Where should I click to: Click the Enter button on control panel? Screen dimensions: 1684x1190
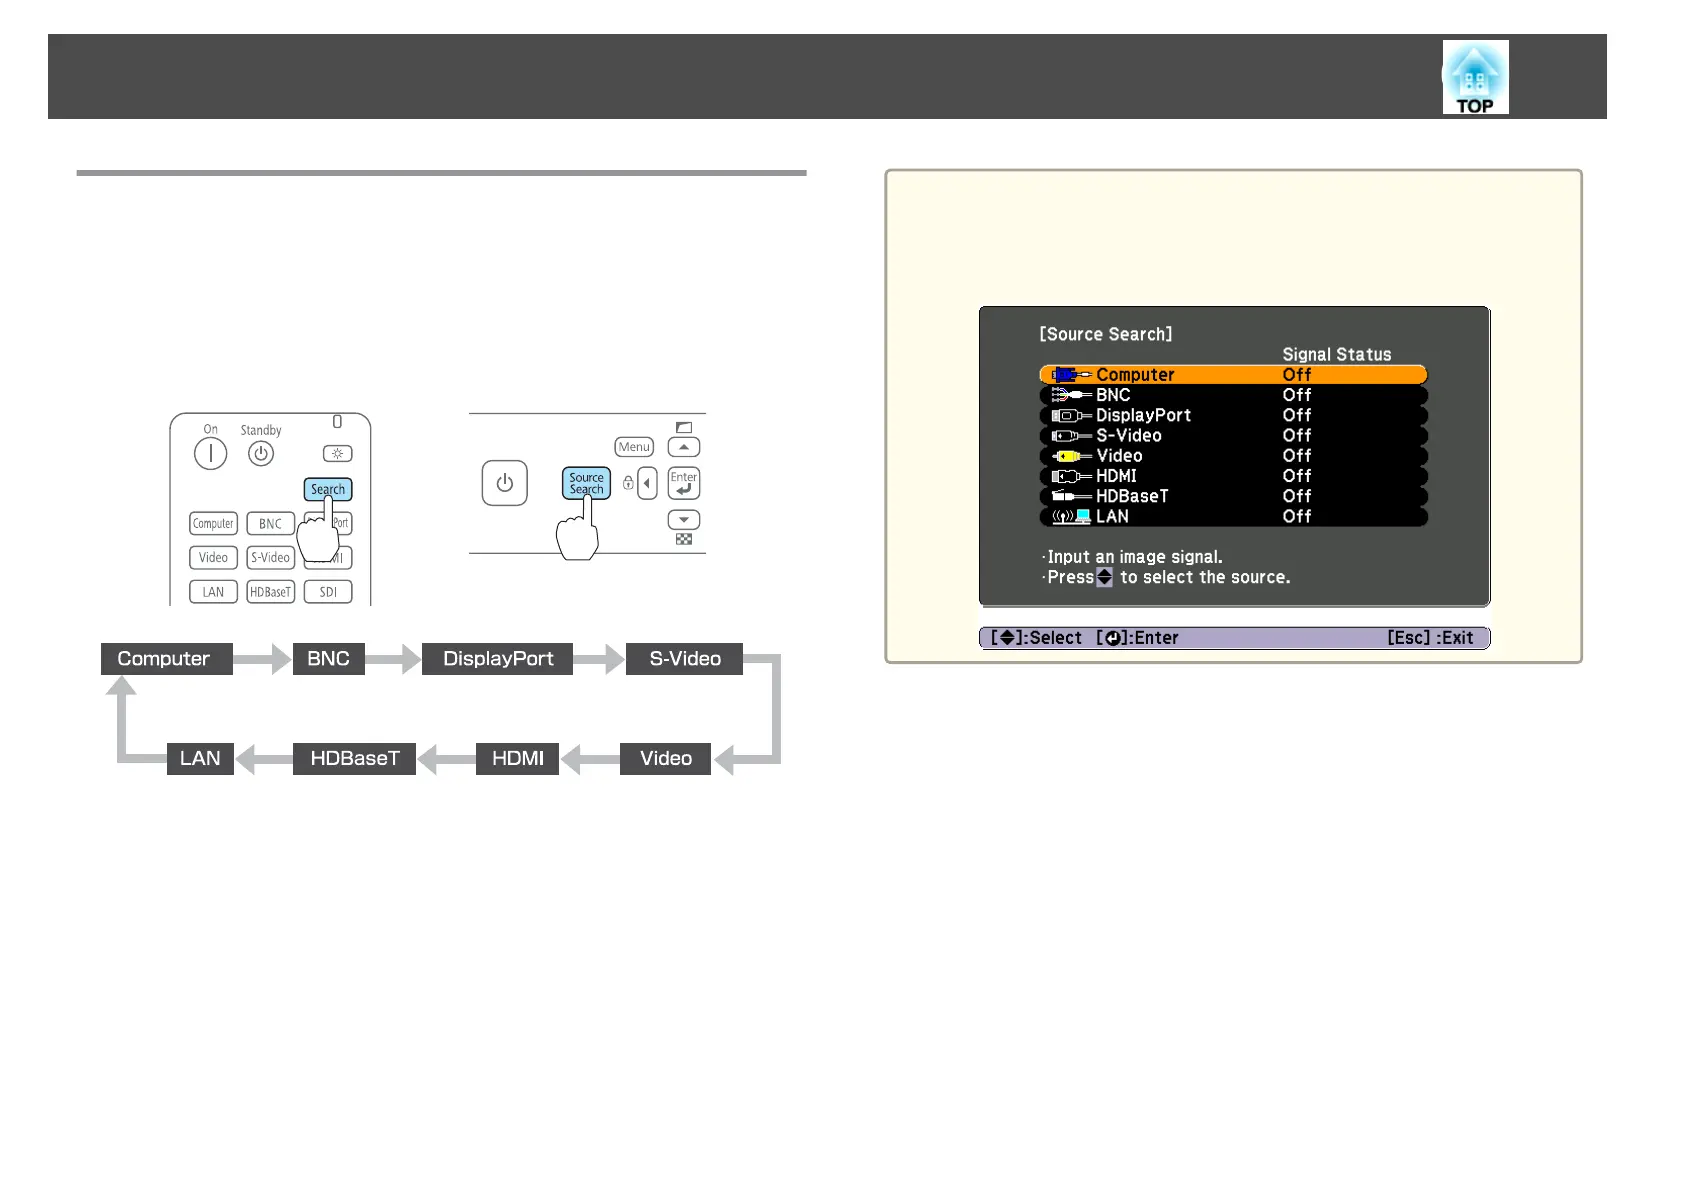click(684, 483)
